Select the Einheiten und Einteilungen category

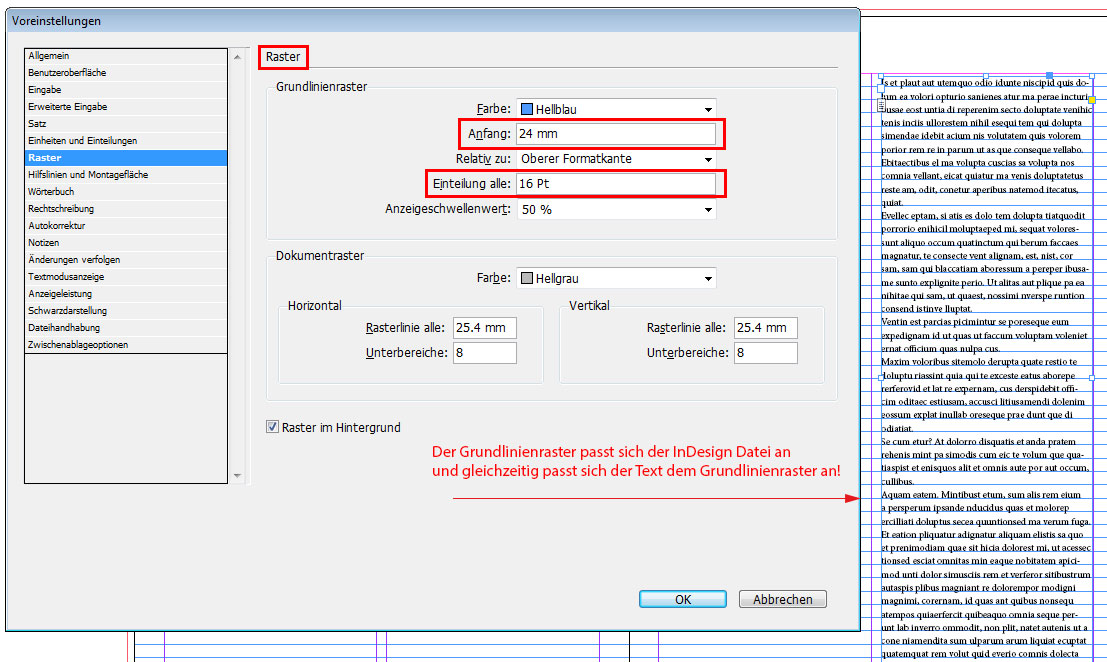[x=82, y=141]
